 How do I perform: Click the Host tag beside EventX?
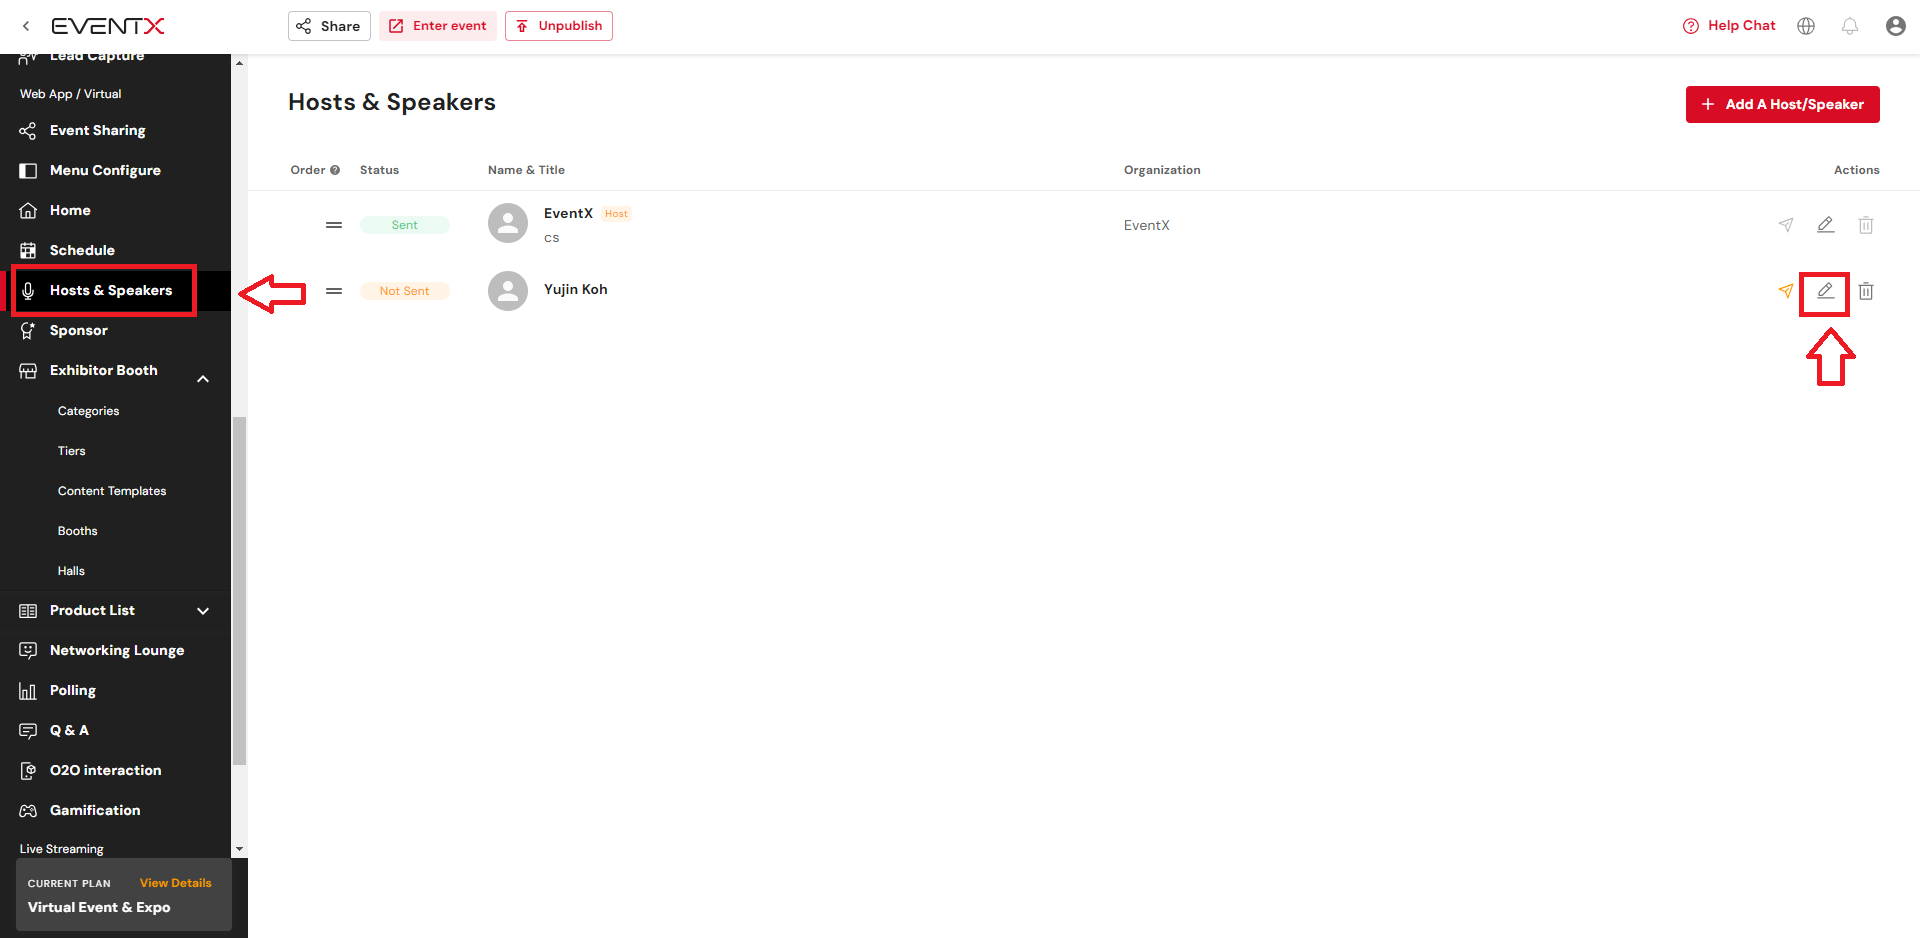click(x=616, y=214)
